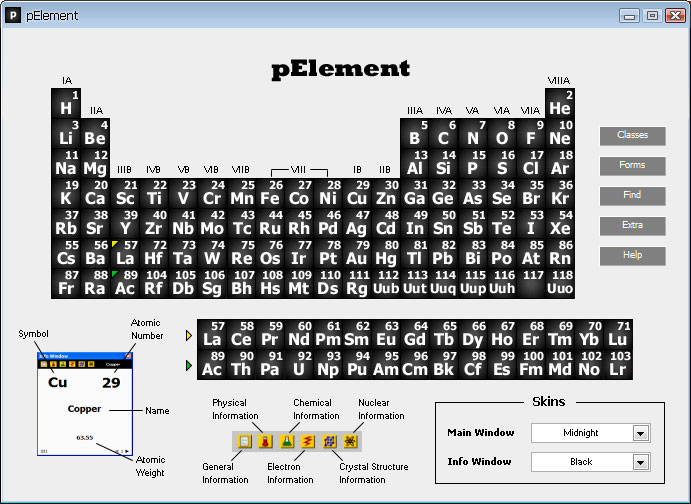Select Sodium (Na) element tile

66,163
